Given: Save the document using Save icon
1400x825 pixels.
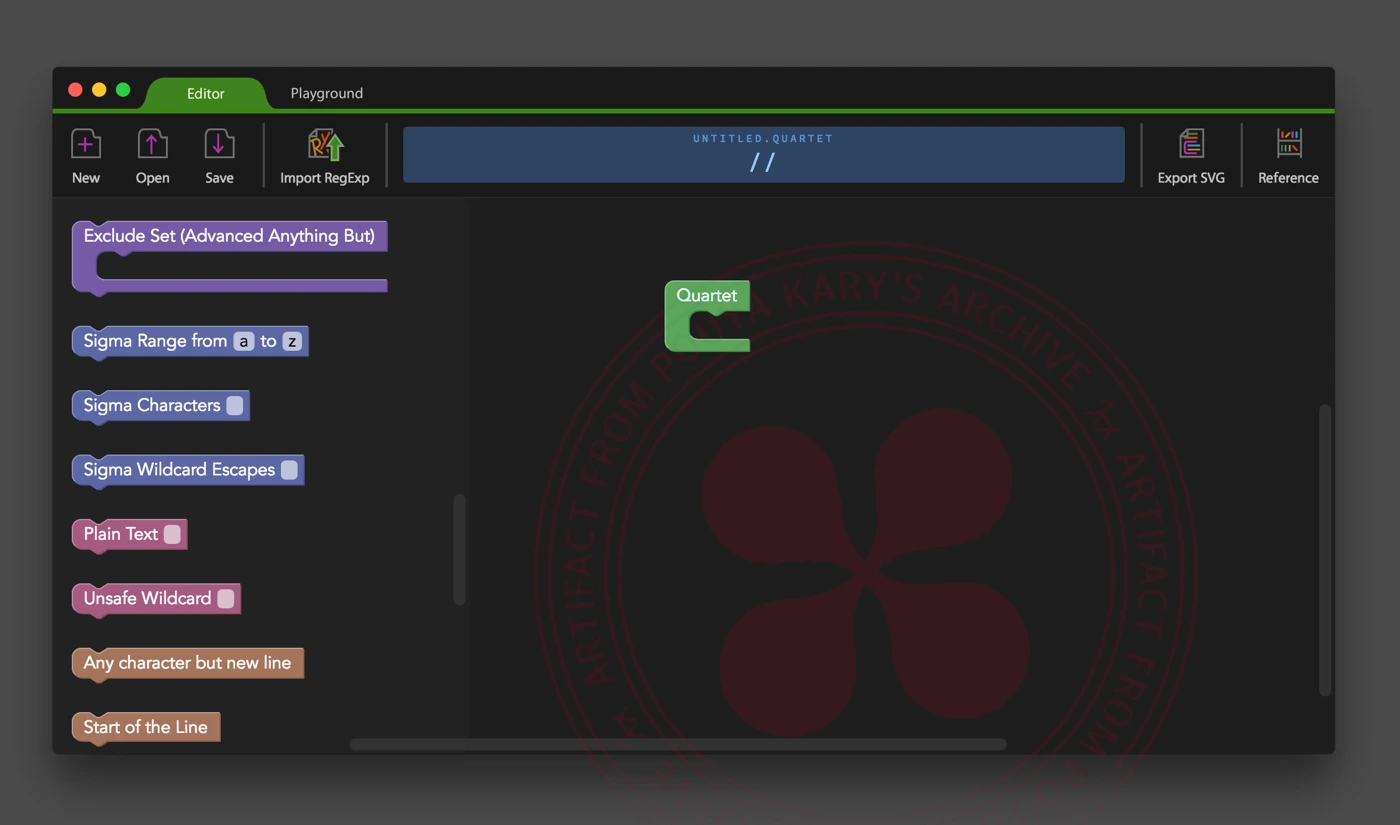Looking at the screenshot, I should [219, 146].
